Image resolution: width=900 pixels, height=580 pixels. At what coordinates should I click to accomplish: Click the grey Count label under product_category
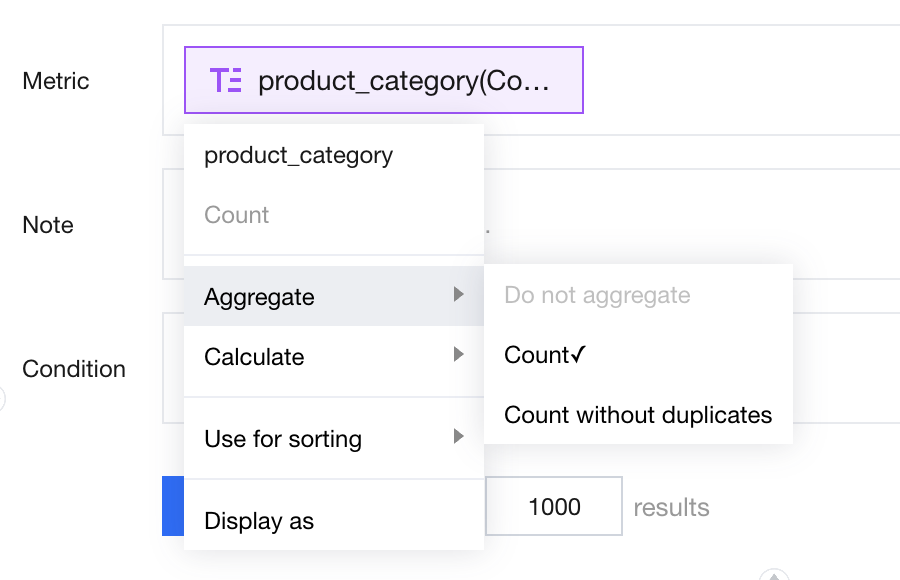pyautogui.click(x=236, y=215)
